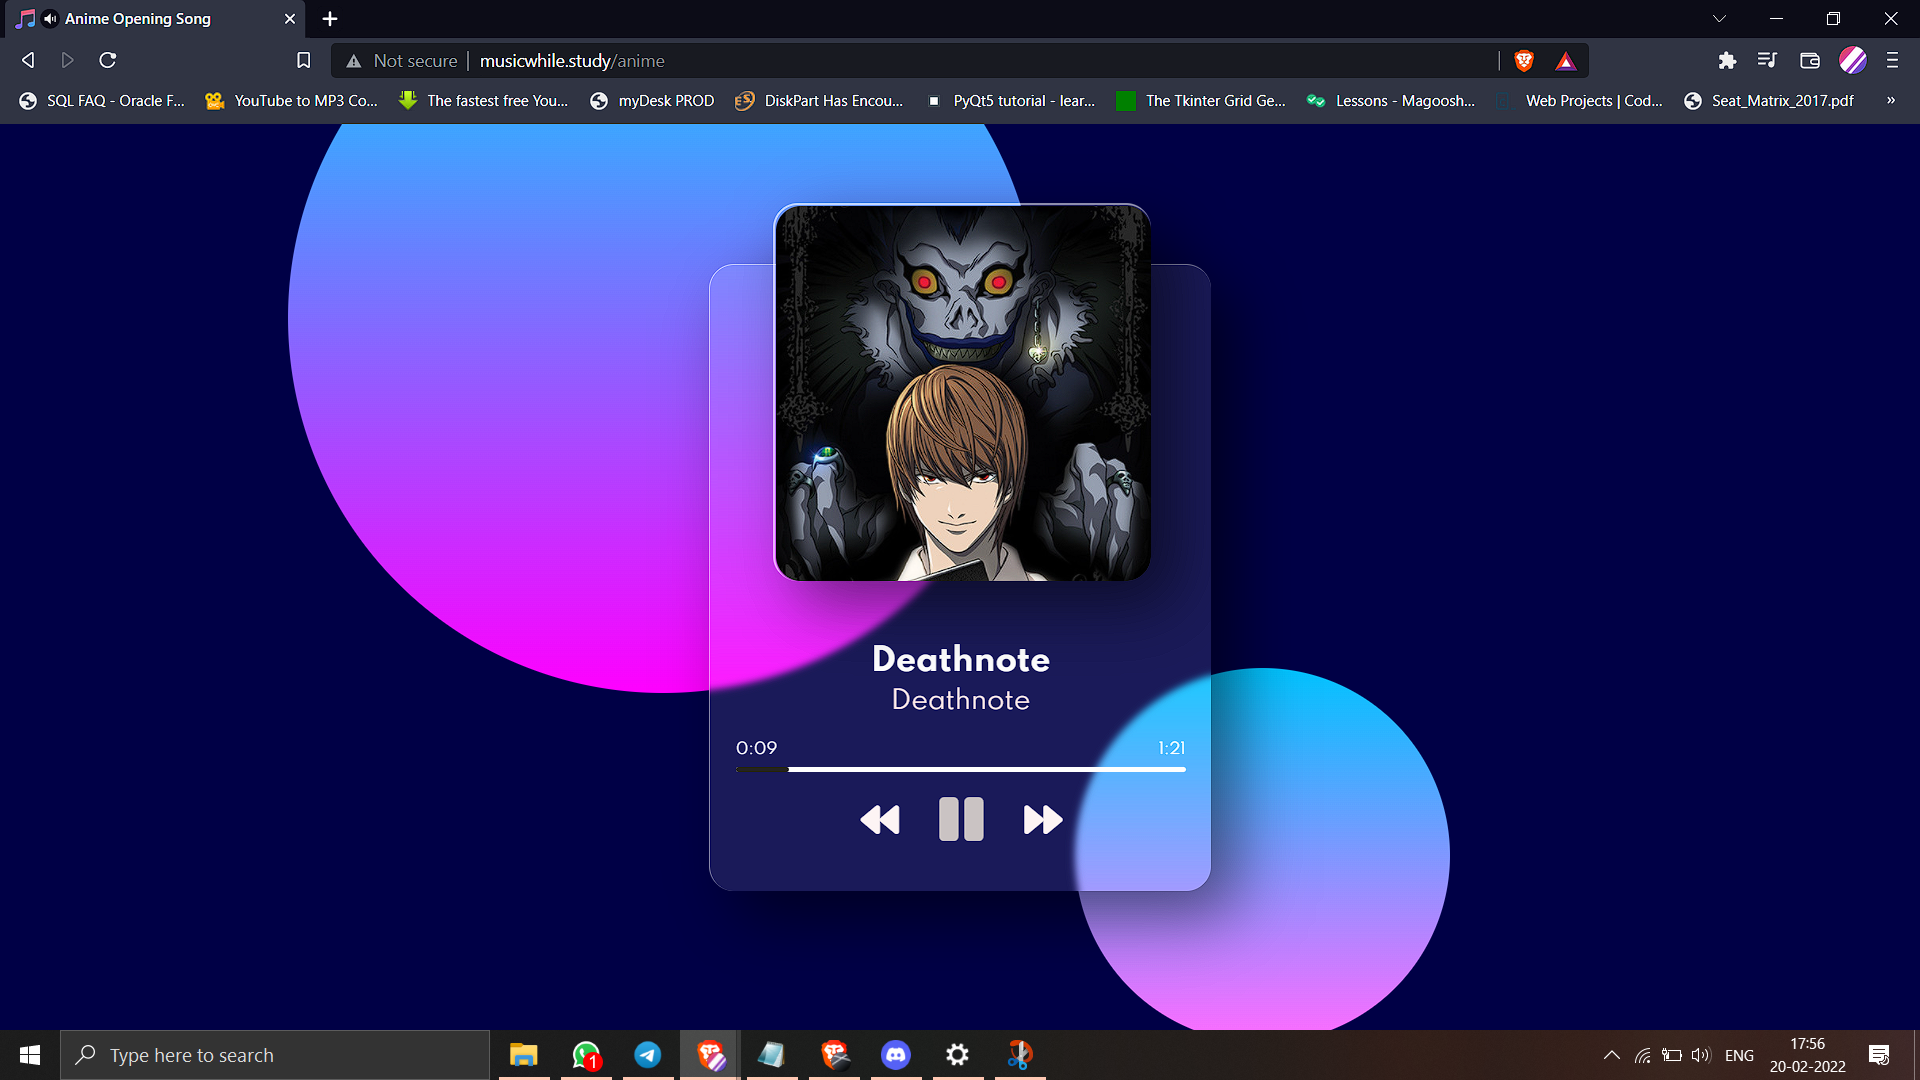Open a new browser tab
1920x1080 pixels.
[330, 19]
